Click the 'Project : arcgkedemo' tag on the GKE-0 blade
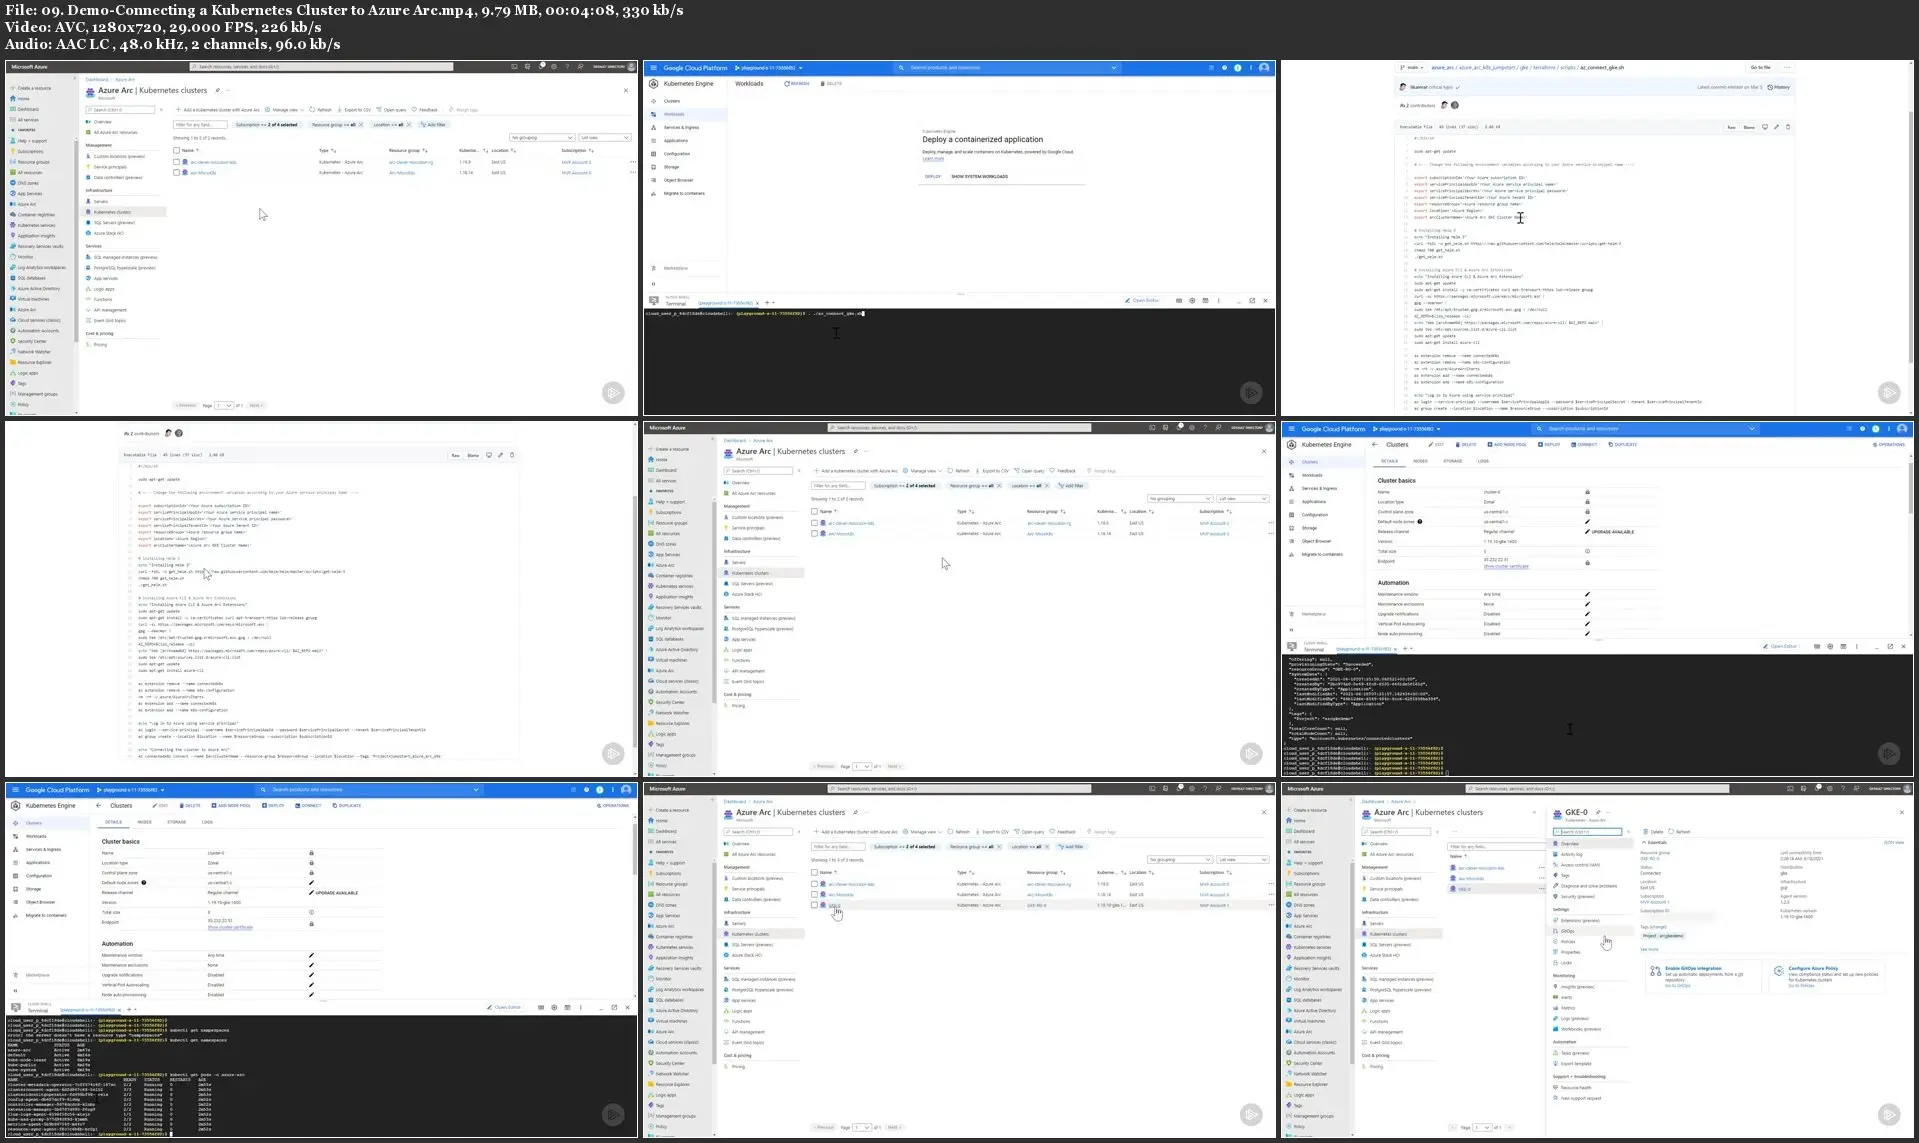The width and height of the screenshot is (1919, 1143). tap(1663, 936)
